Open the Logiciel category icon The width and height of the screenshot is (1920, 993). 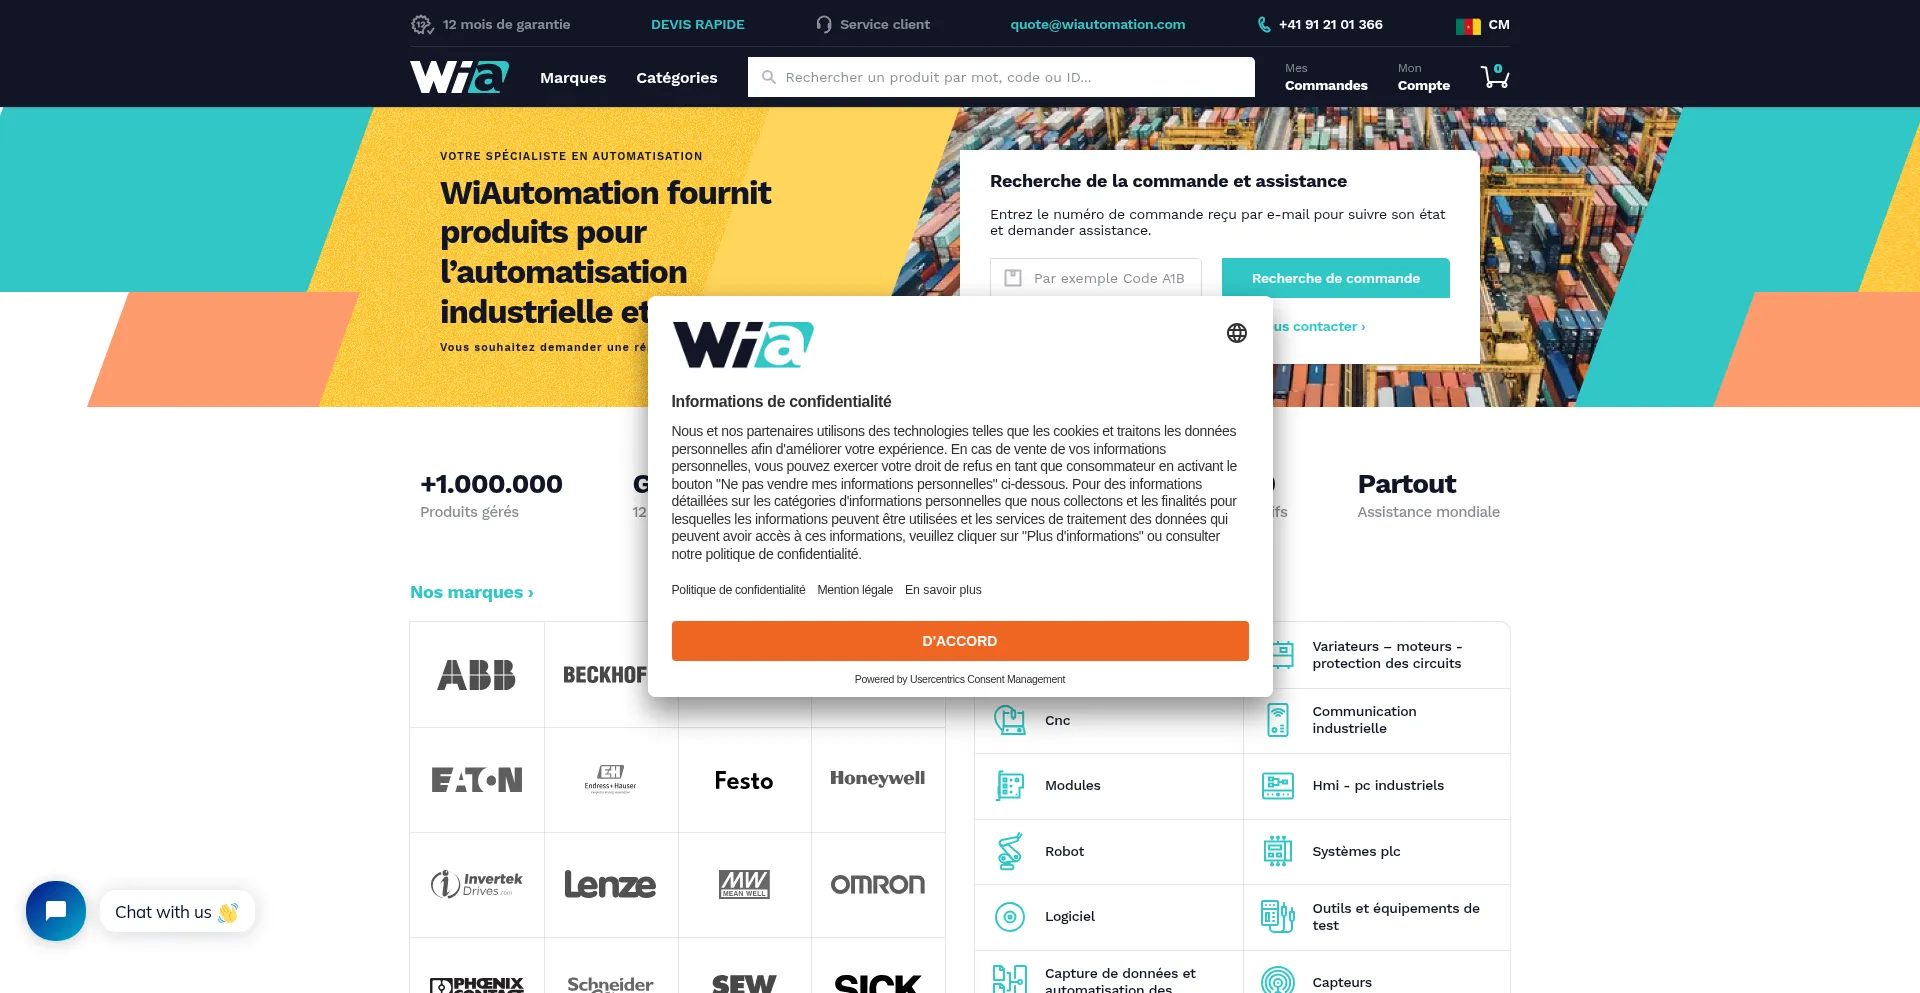[x=1010, y=917]
